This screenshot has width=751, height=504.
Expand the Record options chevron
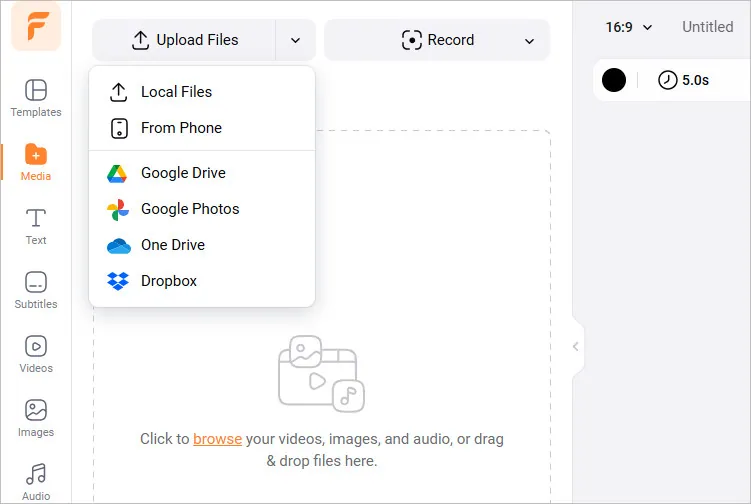pyautogui.click(x=529, y=41)
